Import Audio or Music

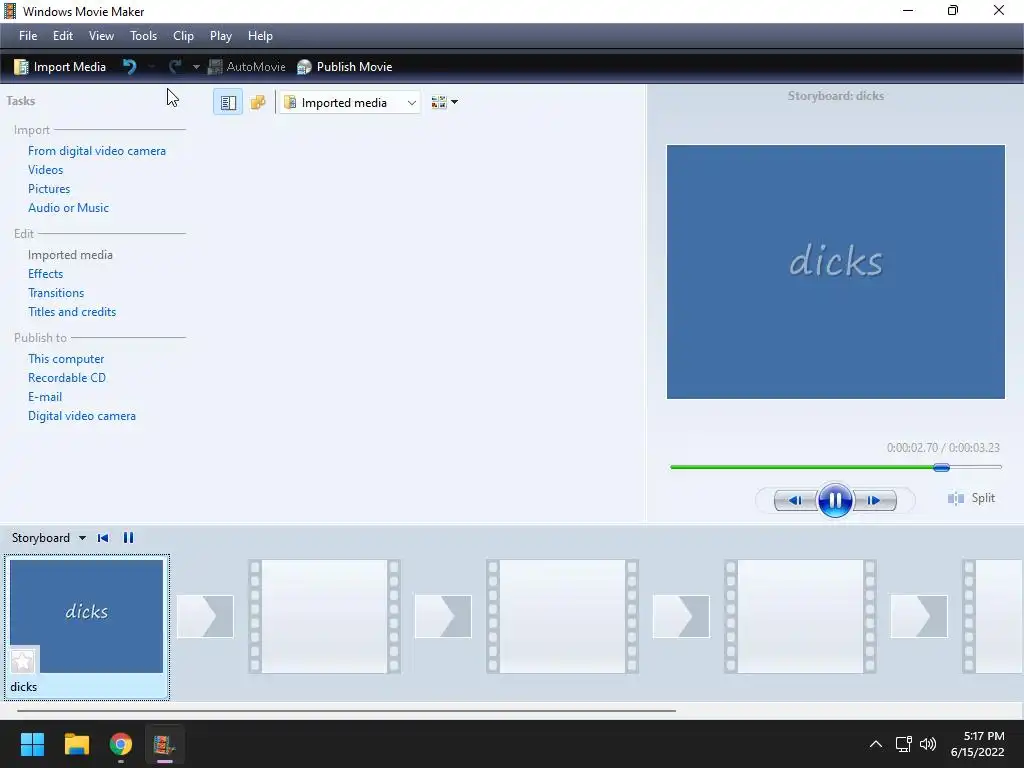tap(69, 208)
